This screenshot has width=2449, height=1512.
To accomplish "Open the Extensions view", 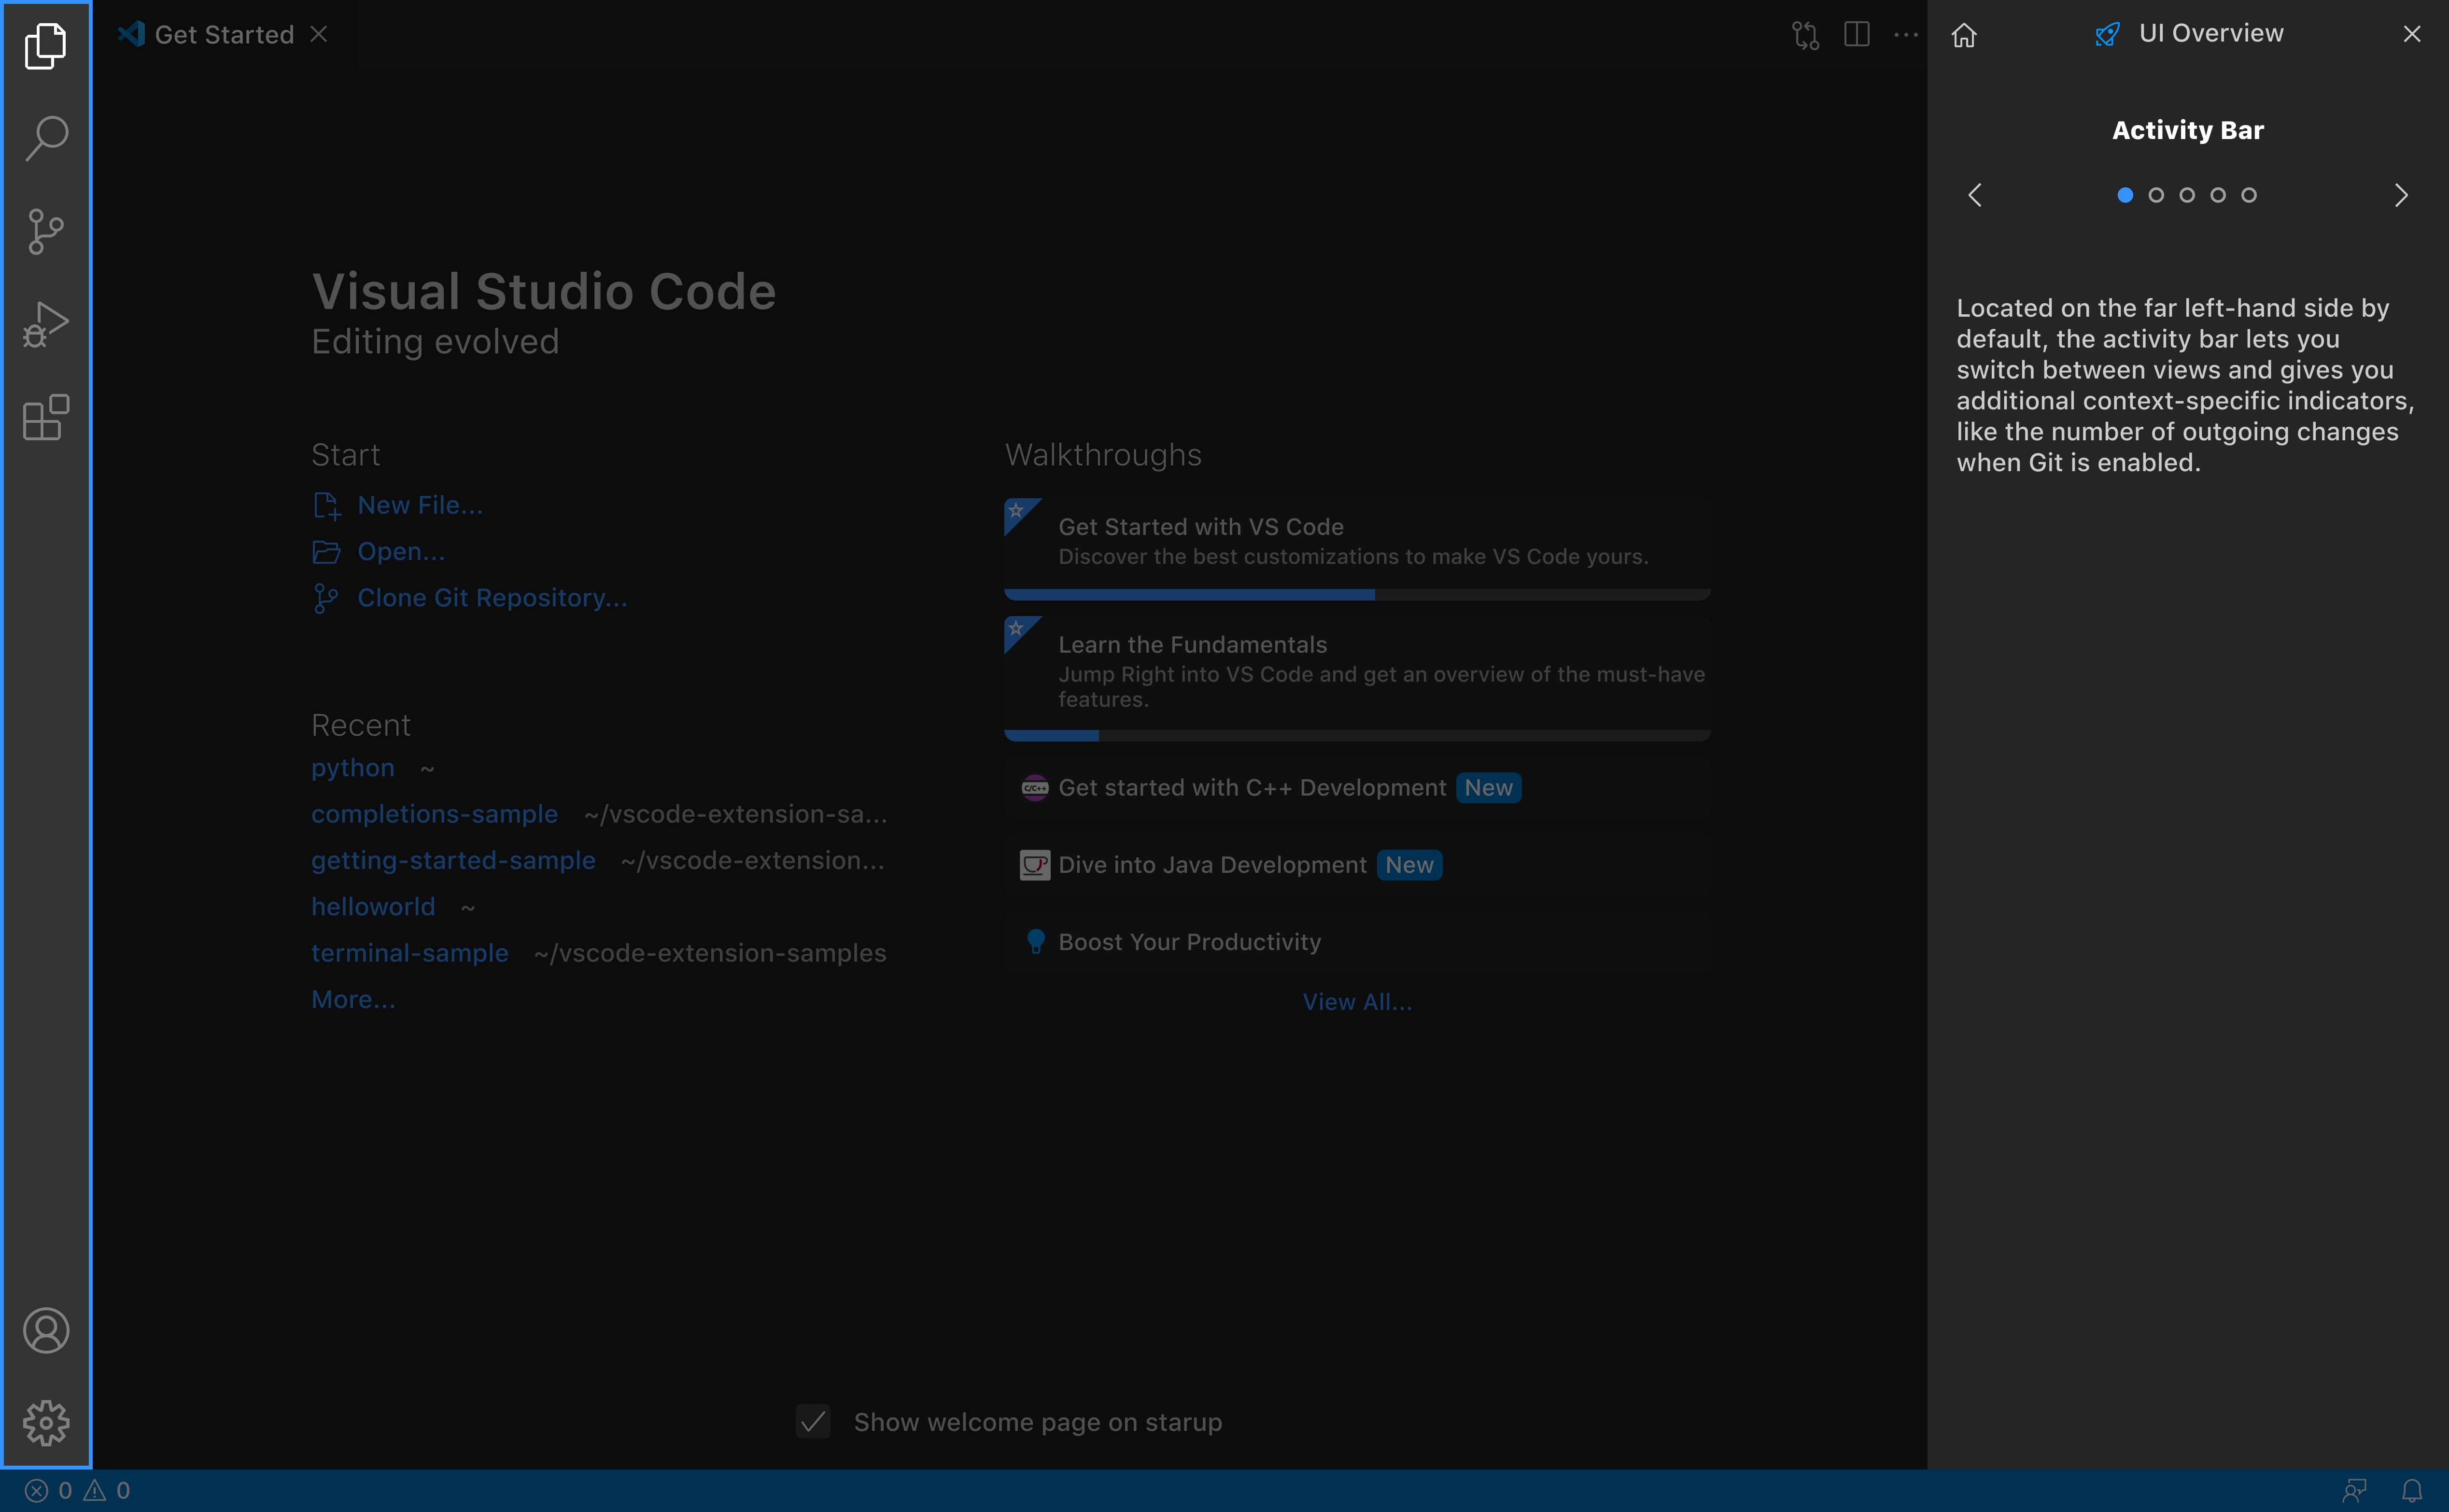I will pyautogui.click(x=45, y=417).
